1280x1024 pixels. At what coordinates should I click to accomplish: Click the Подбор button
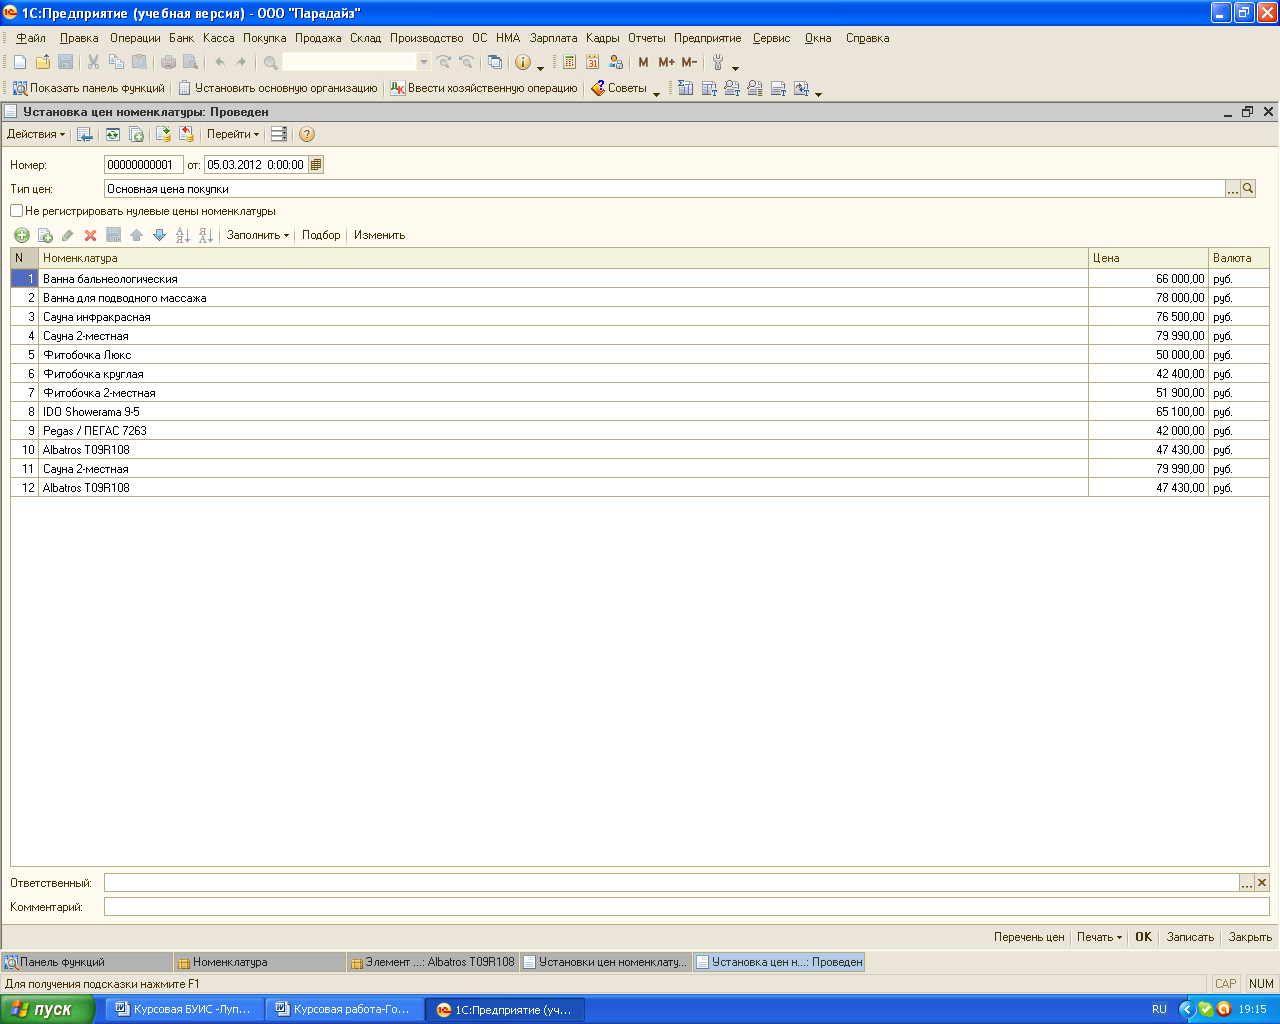pos(321,235)
